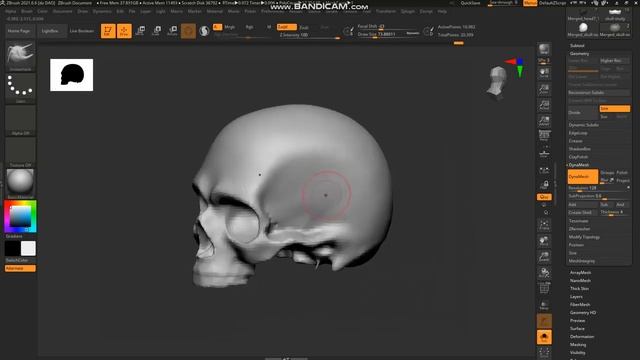Toggle the Transp transparency icon

[544, 304]
